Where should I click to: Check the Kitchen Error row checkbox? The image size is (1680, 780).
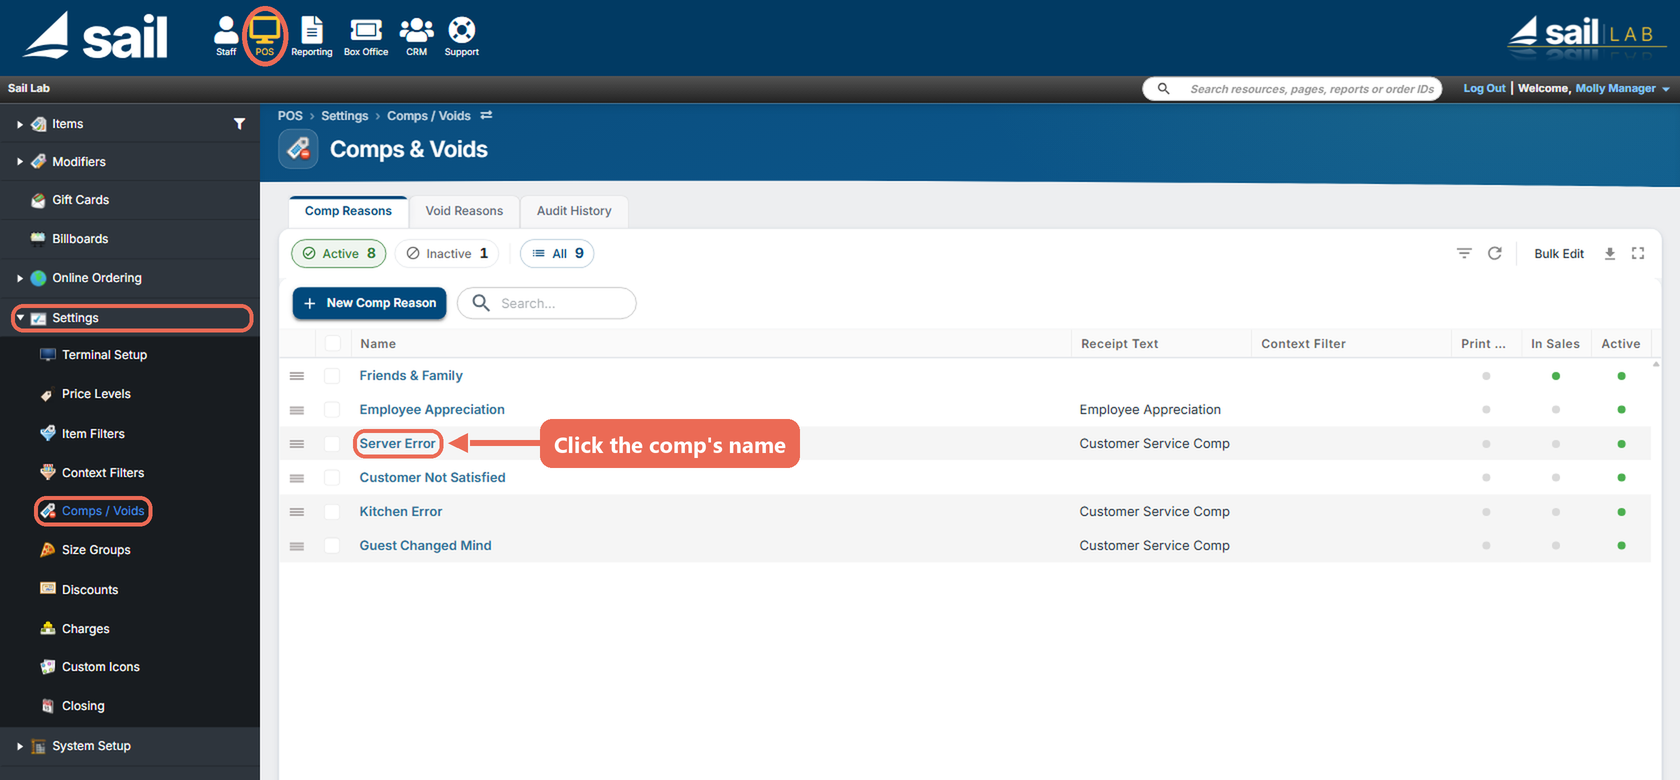click(333, 512)
